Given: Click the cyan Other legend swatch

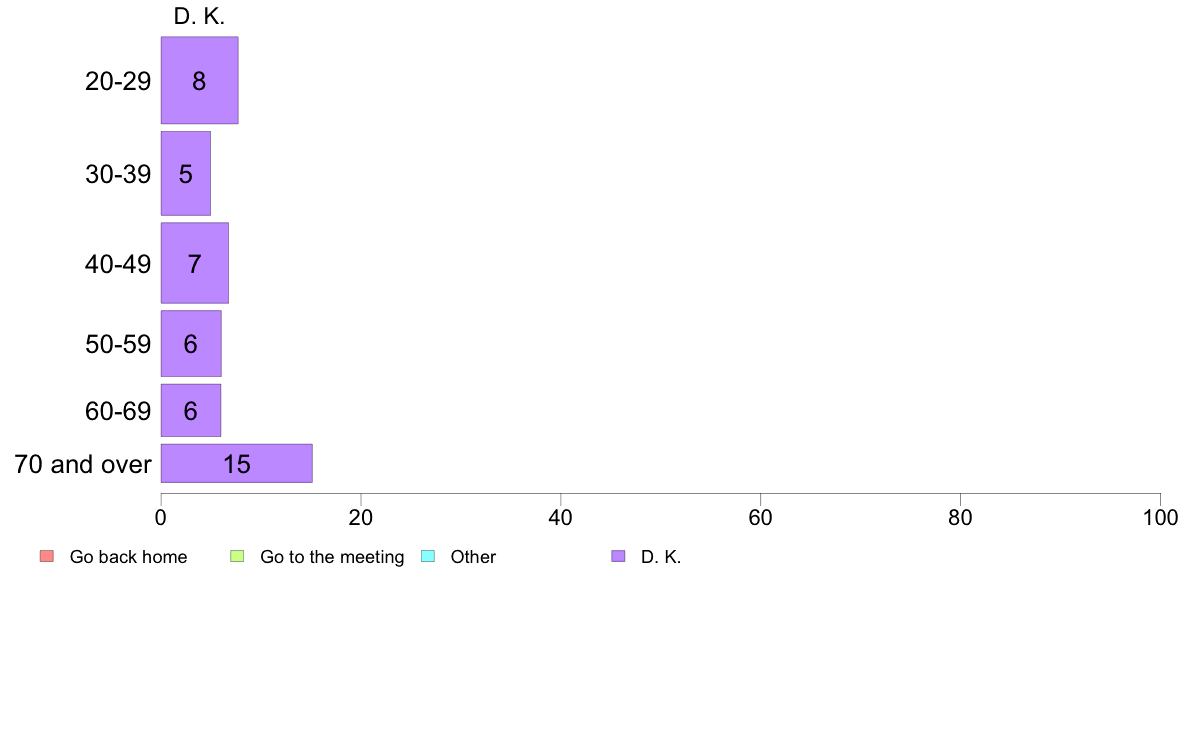Looking at the screenshot, I should click(428, 556).
